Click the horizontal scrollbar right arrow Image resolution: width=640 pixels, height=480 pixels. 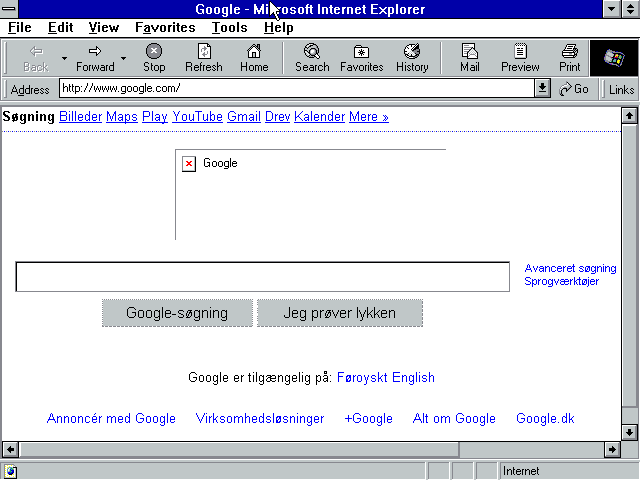[x=612, y=449]
